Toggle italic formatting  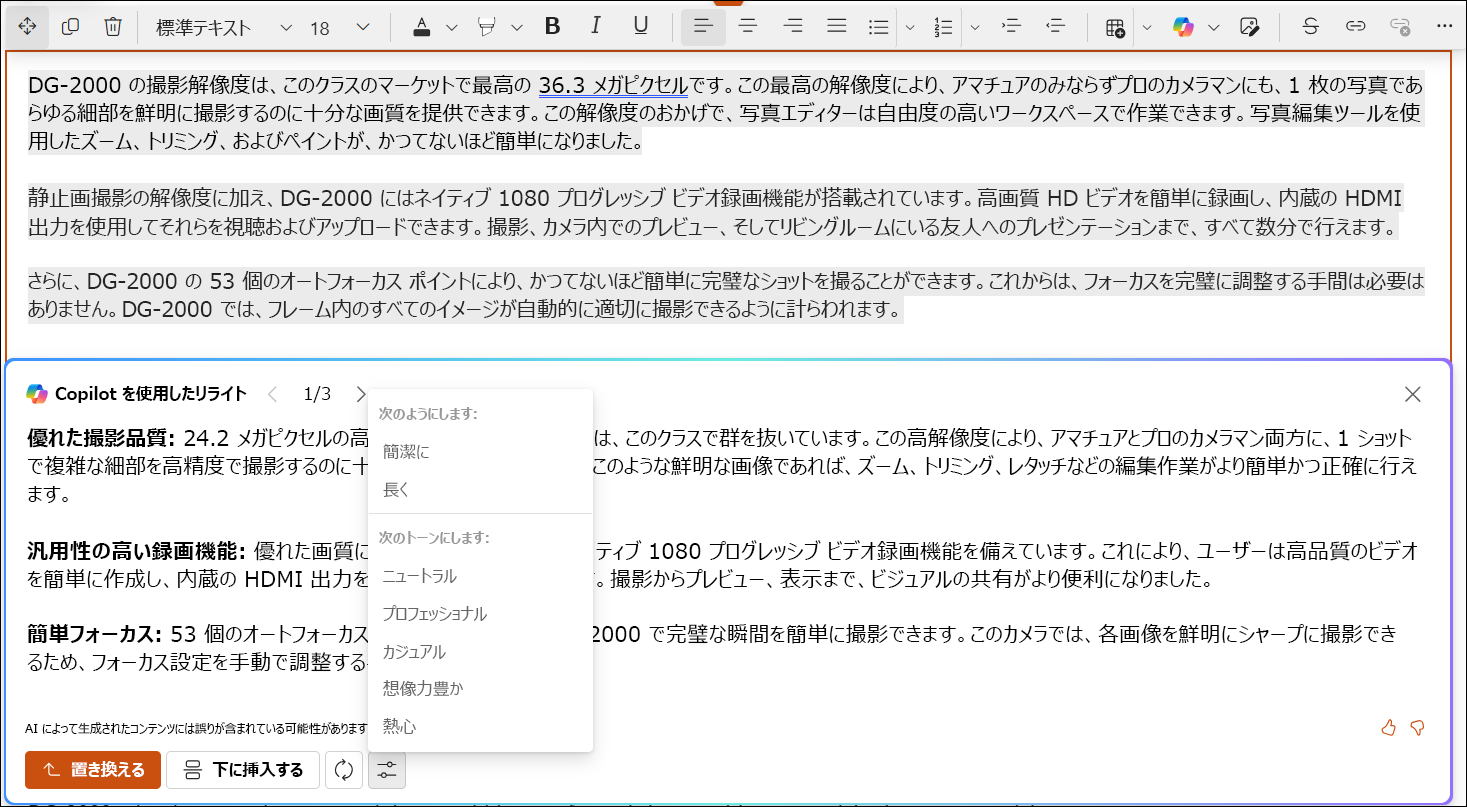pos(597,27)
